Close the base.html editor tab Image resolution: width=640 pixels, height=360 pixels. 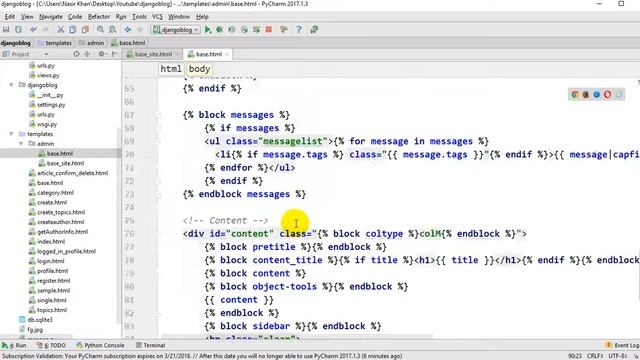(x=227, y=54)
